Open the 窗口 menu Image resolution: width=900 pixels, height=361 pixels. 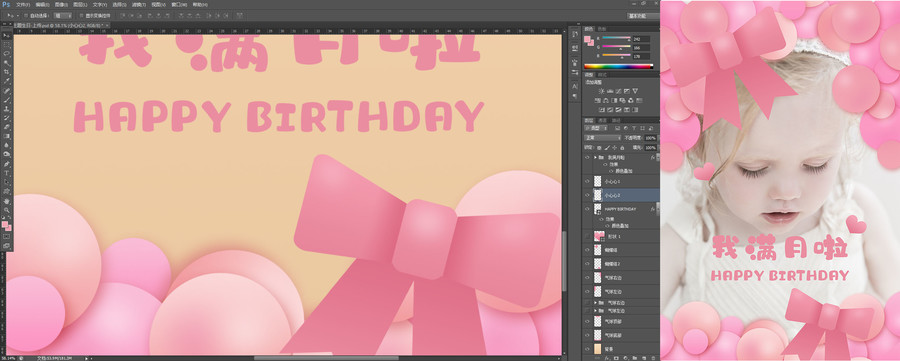[x=180, y=4]
